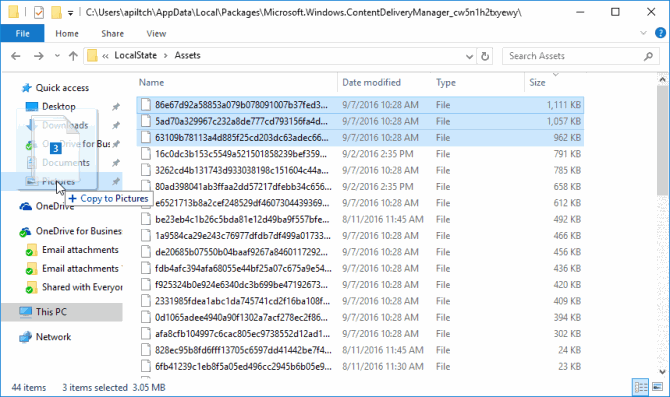Go up one folder level arrow

73,56
